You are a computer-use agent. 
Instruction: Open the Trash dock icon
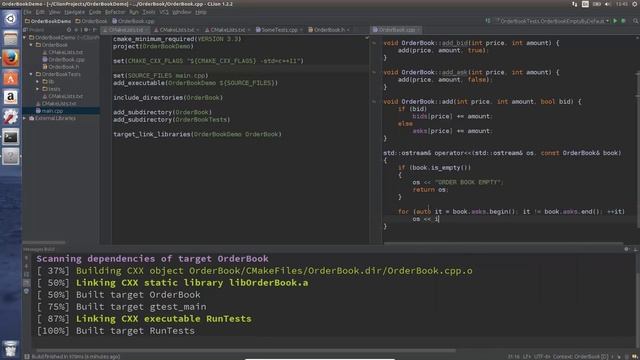11,349
